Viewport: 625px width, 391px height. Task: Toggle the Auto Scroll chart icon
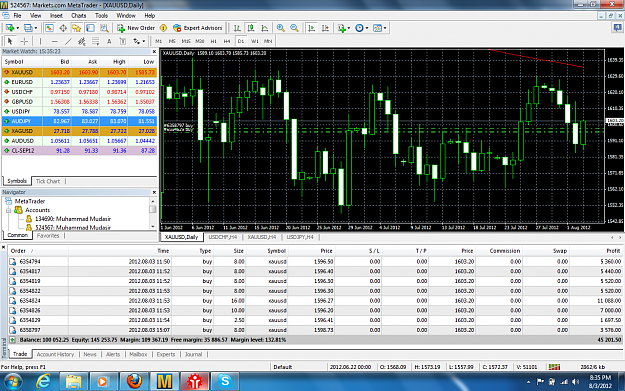[312, 28]
